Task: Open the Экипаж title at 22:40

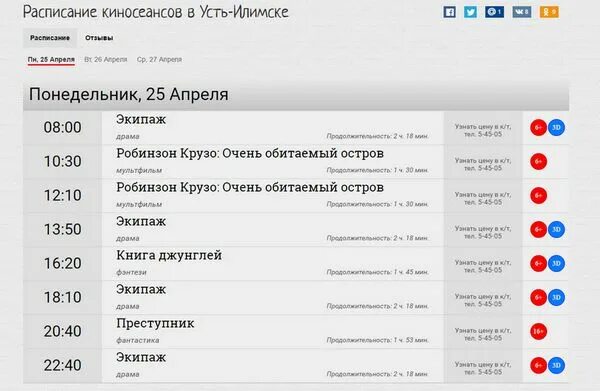Action: point(141,357)
